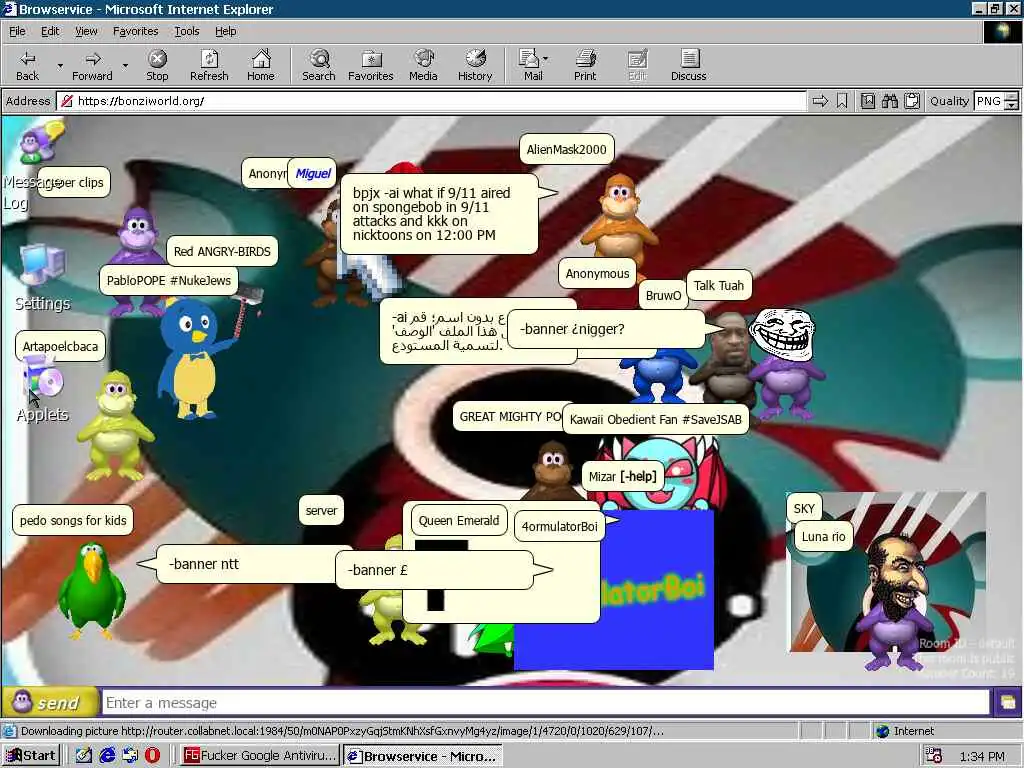This screenshot has height=768, width=1024.
Task: Go Back in the browser toolbar
Action: tap(27, 65)
